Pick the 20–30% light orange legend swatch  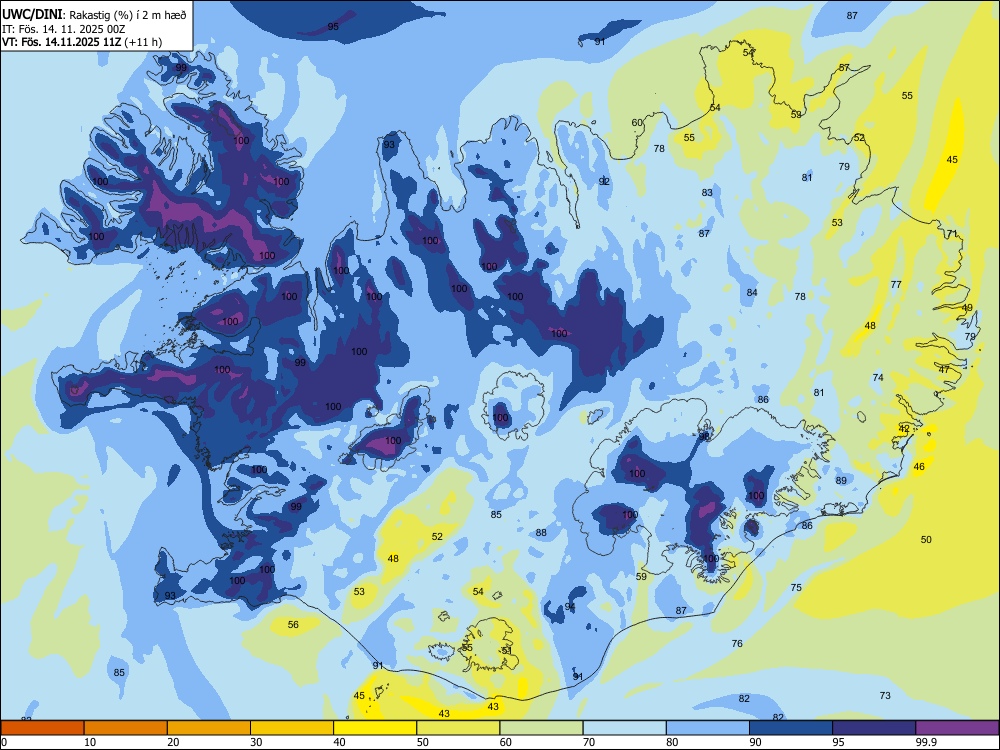[x=209, y=728]
